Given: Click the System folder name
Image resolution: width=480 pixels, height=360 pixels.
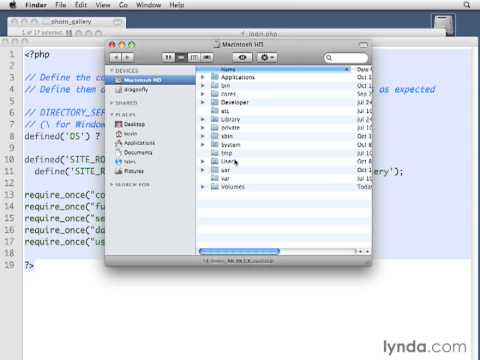Looking at the screenshot, I should (230, 145).
